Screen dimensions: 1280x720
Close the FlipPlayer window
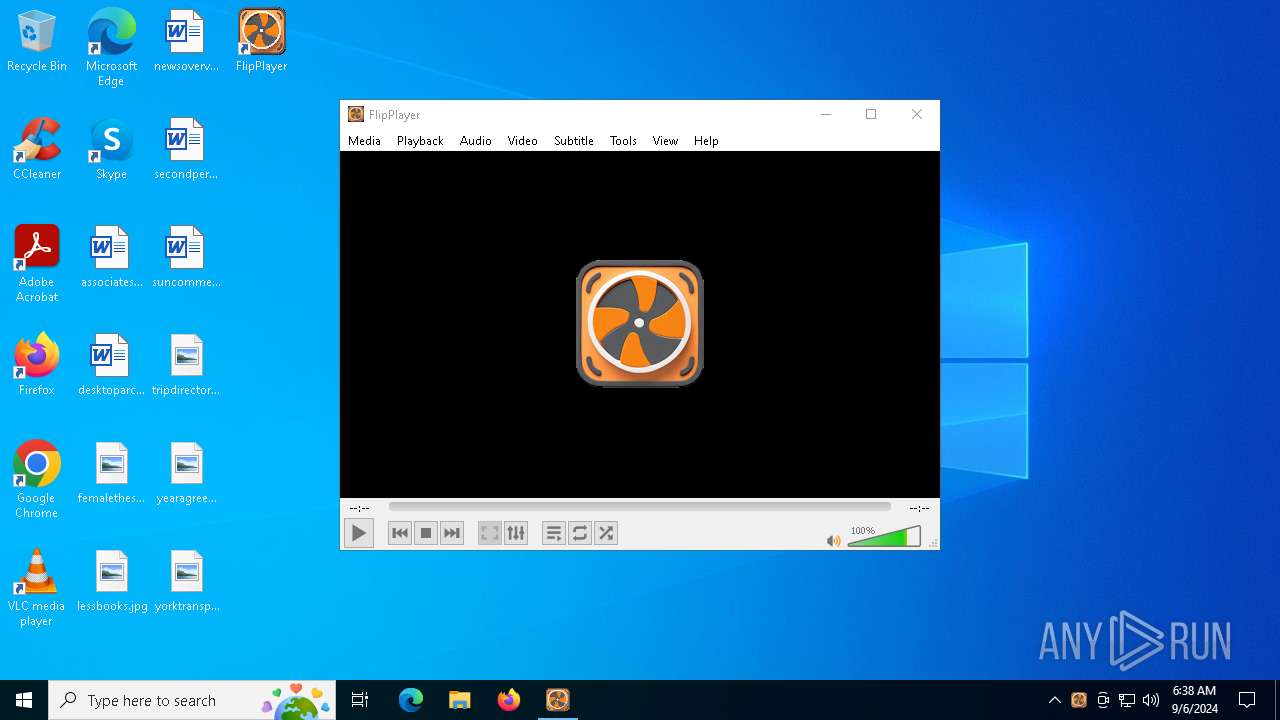point(917,115)
